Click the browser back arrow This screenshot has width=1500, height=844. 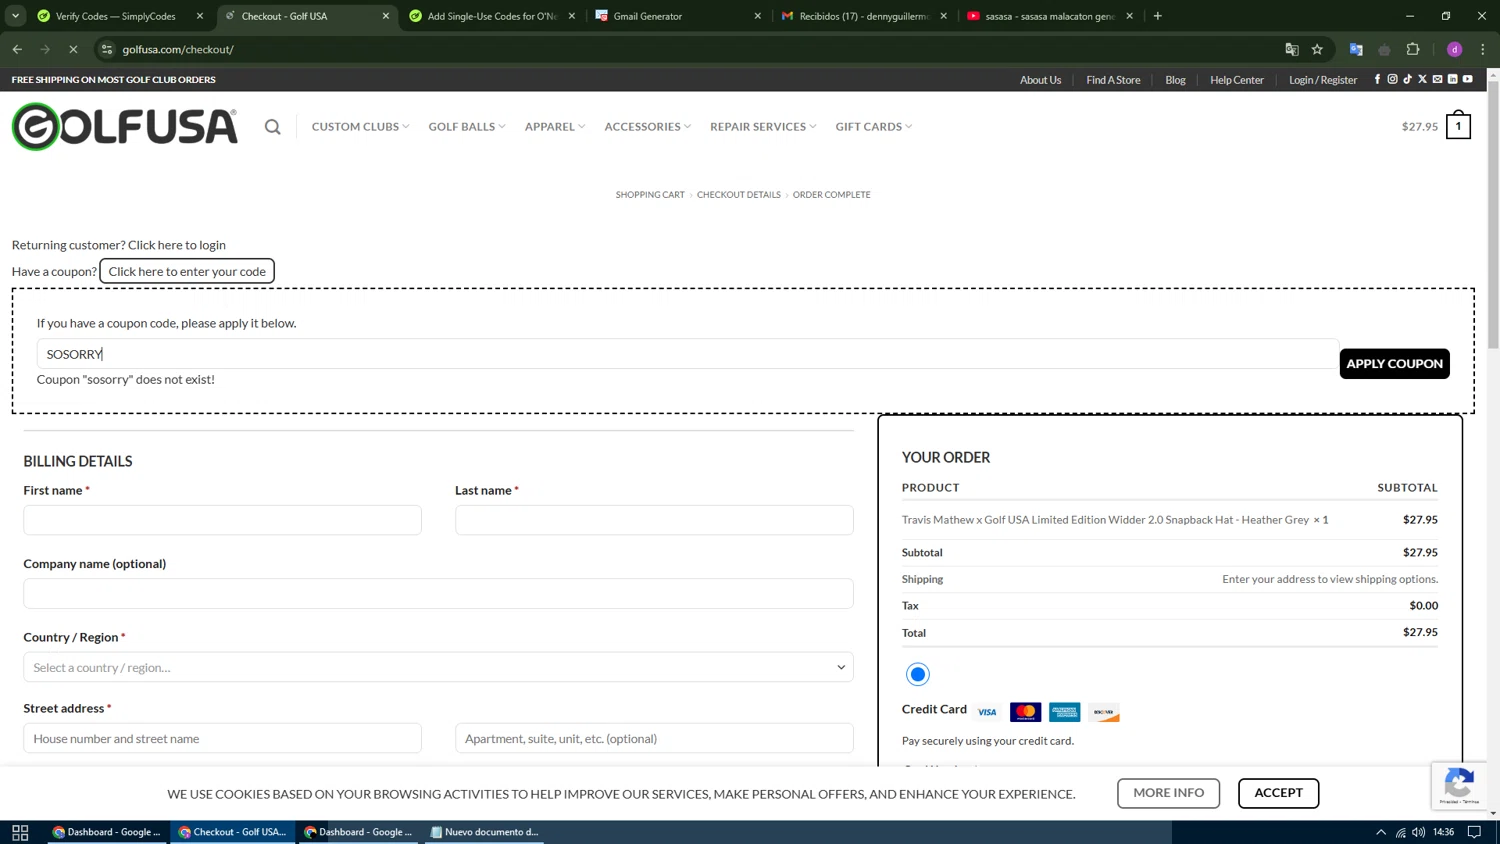tap(17, 49)
